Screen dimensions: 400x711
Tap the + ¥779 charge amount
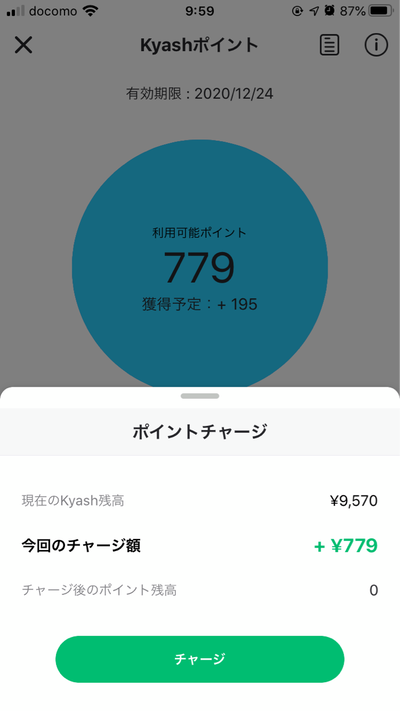point(346,545)
